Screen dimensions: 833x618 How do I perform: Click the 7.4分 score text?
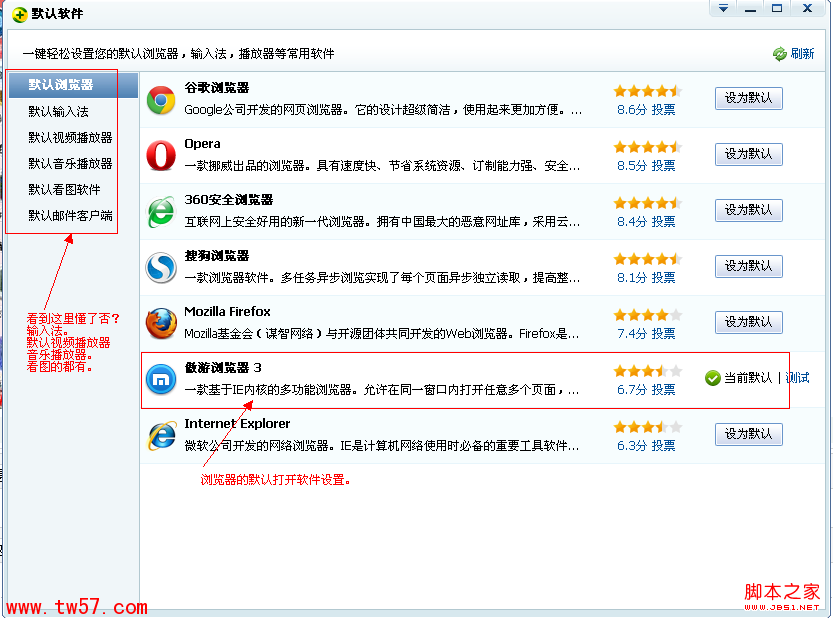(x=632, y=334)
